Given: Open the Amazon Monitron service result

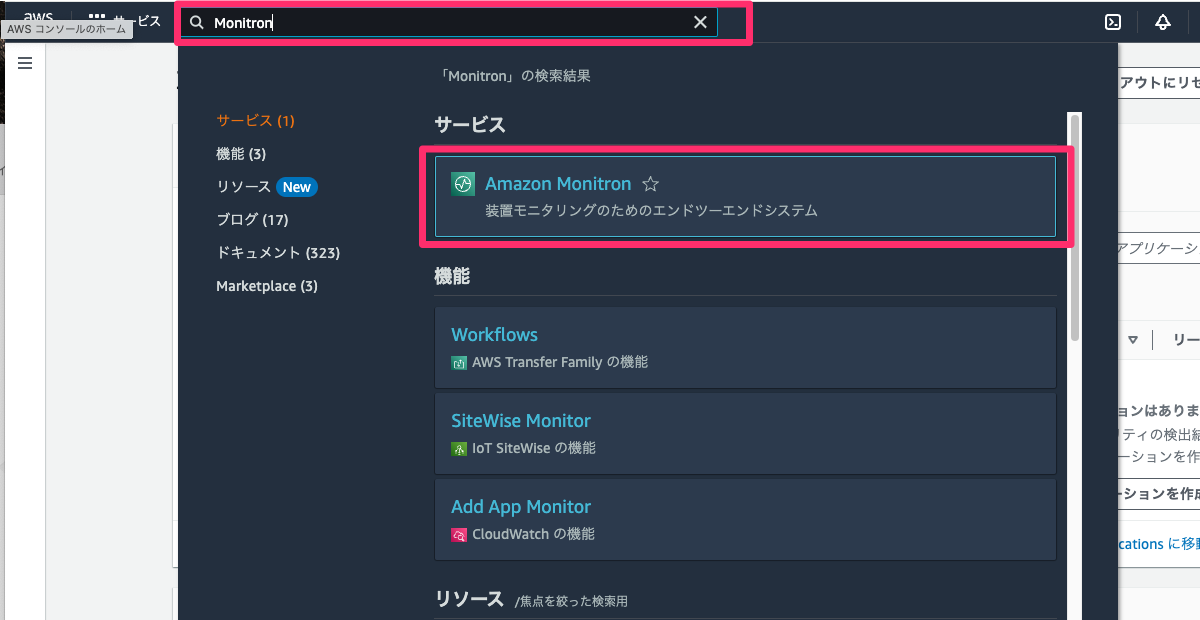Looking at the screenshot, I should (745, 196).
